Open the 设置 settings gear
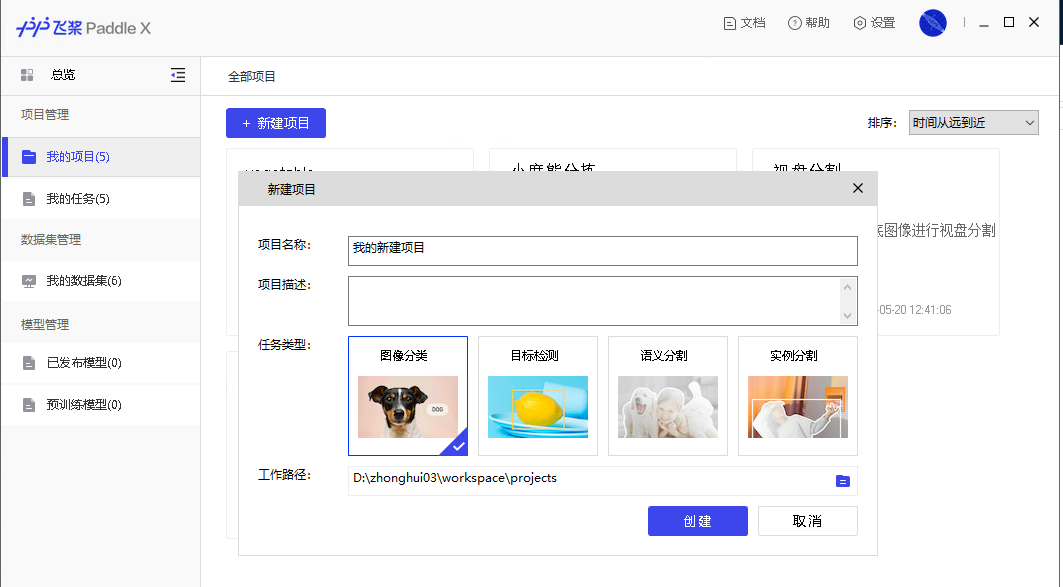1063x587 pixels. [x=859, y=23]
